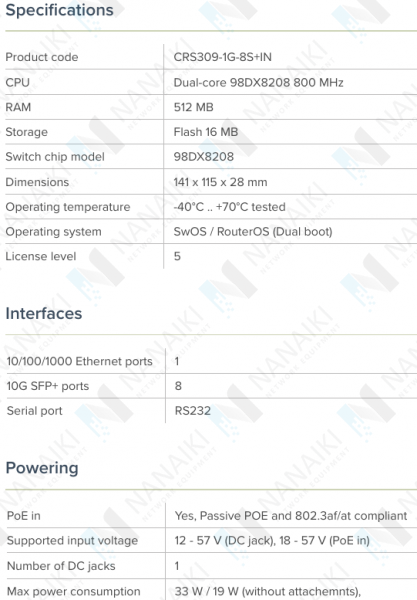Select the RAM value 512 MB
The image size is (417, 600).
[x=194, y=107]
